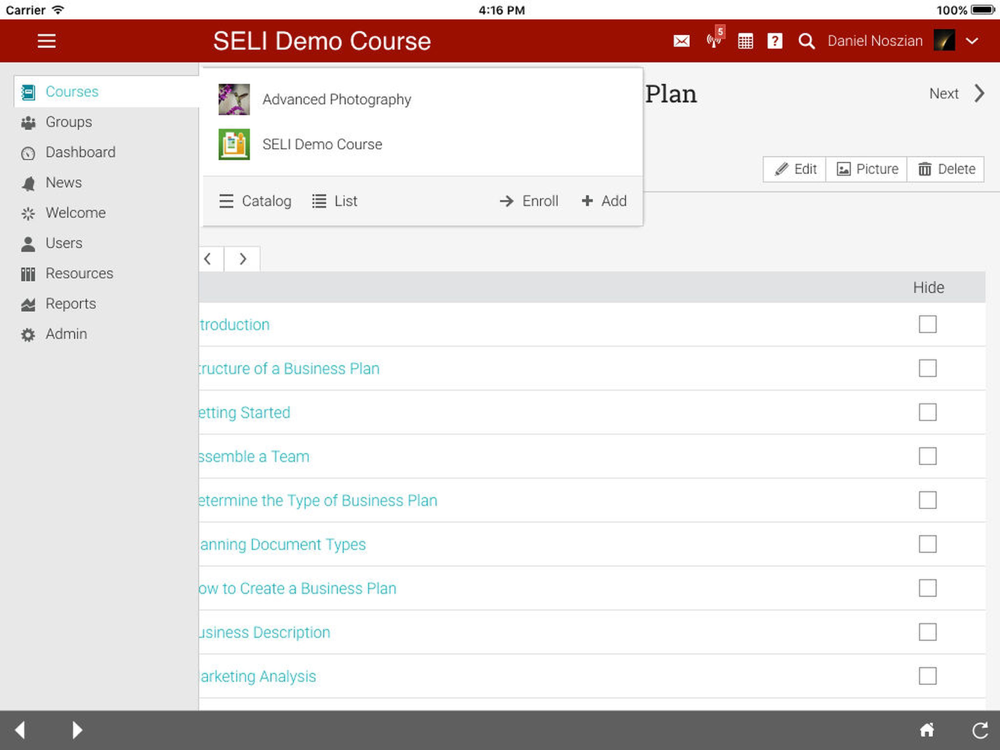
Task: Click the search magnifier icon
Action: [806, 41]
